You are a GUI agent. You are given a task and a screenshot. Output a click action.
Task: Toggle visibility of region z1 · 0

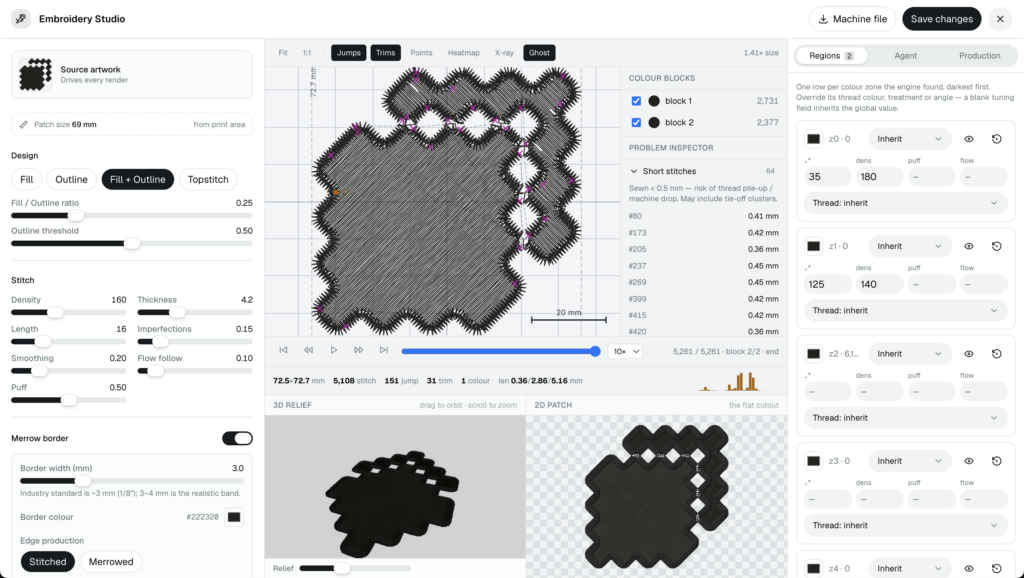point(969,246)
